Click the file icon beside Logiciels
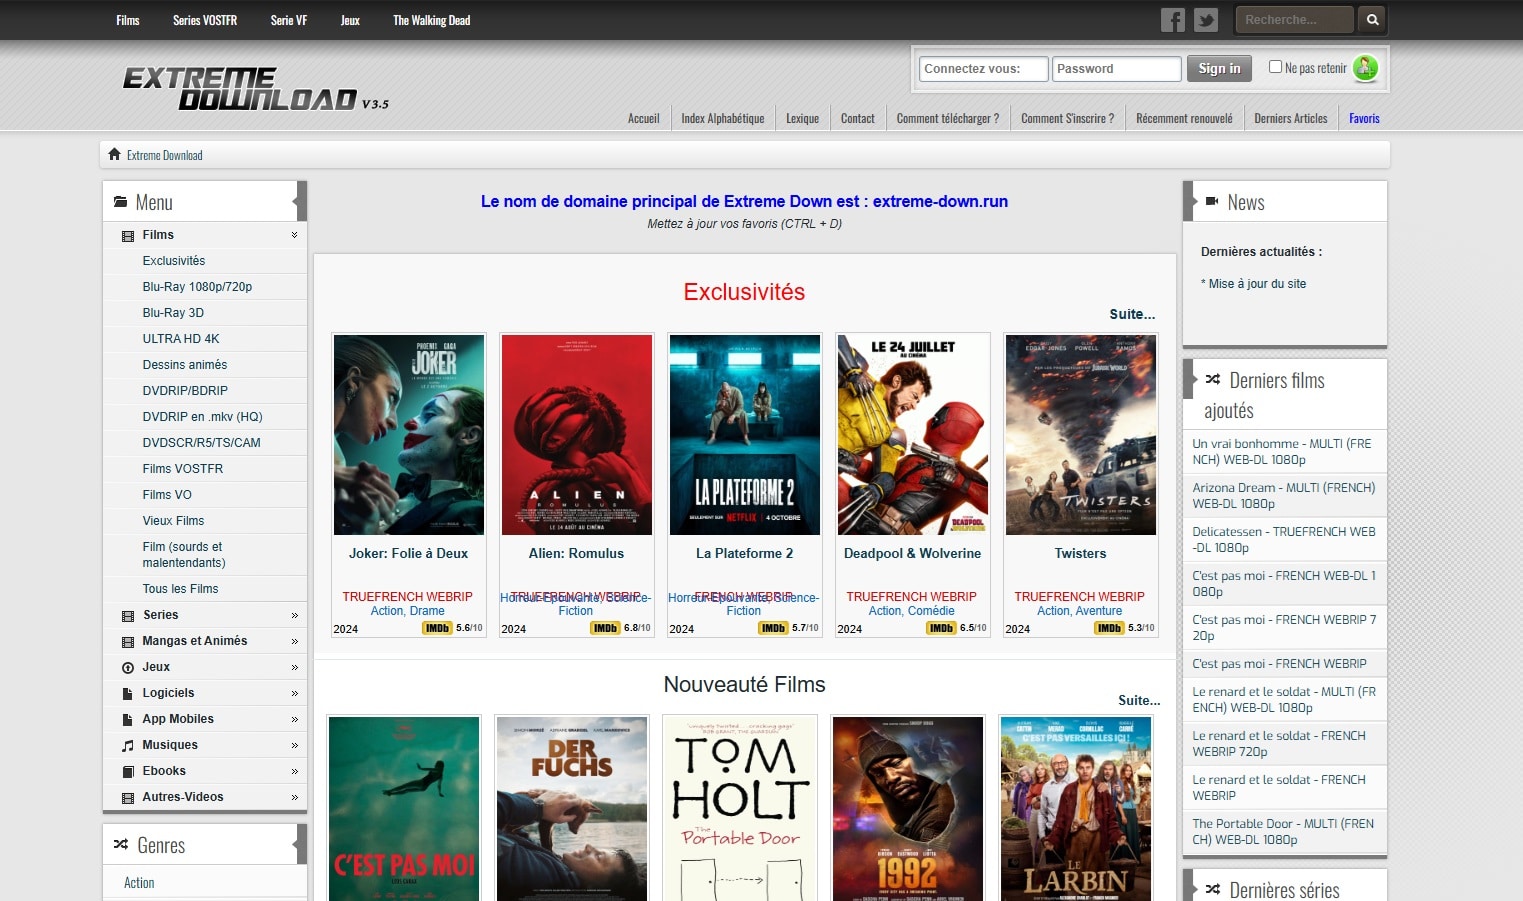This screenshot has height=901, width=1523. (128, 694)
